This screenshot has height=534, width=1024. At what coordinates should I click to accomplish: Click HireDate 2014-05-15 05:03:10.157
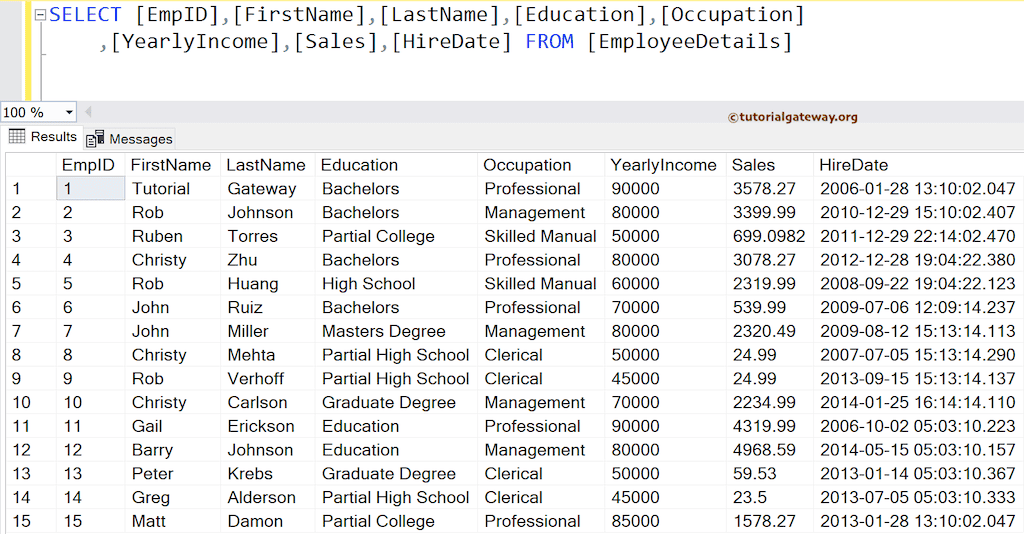919,450
